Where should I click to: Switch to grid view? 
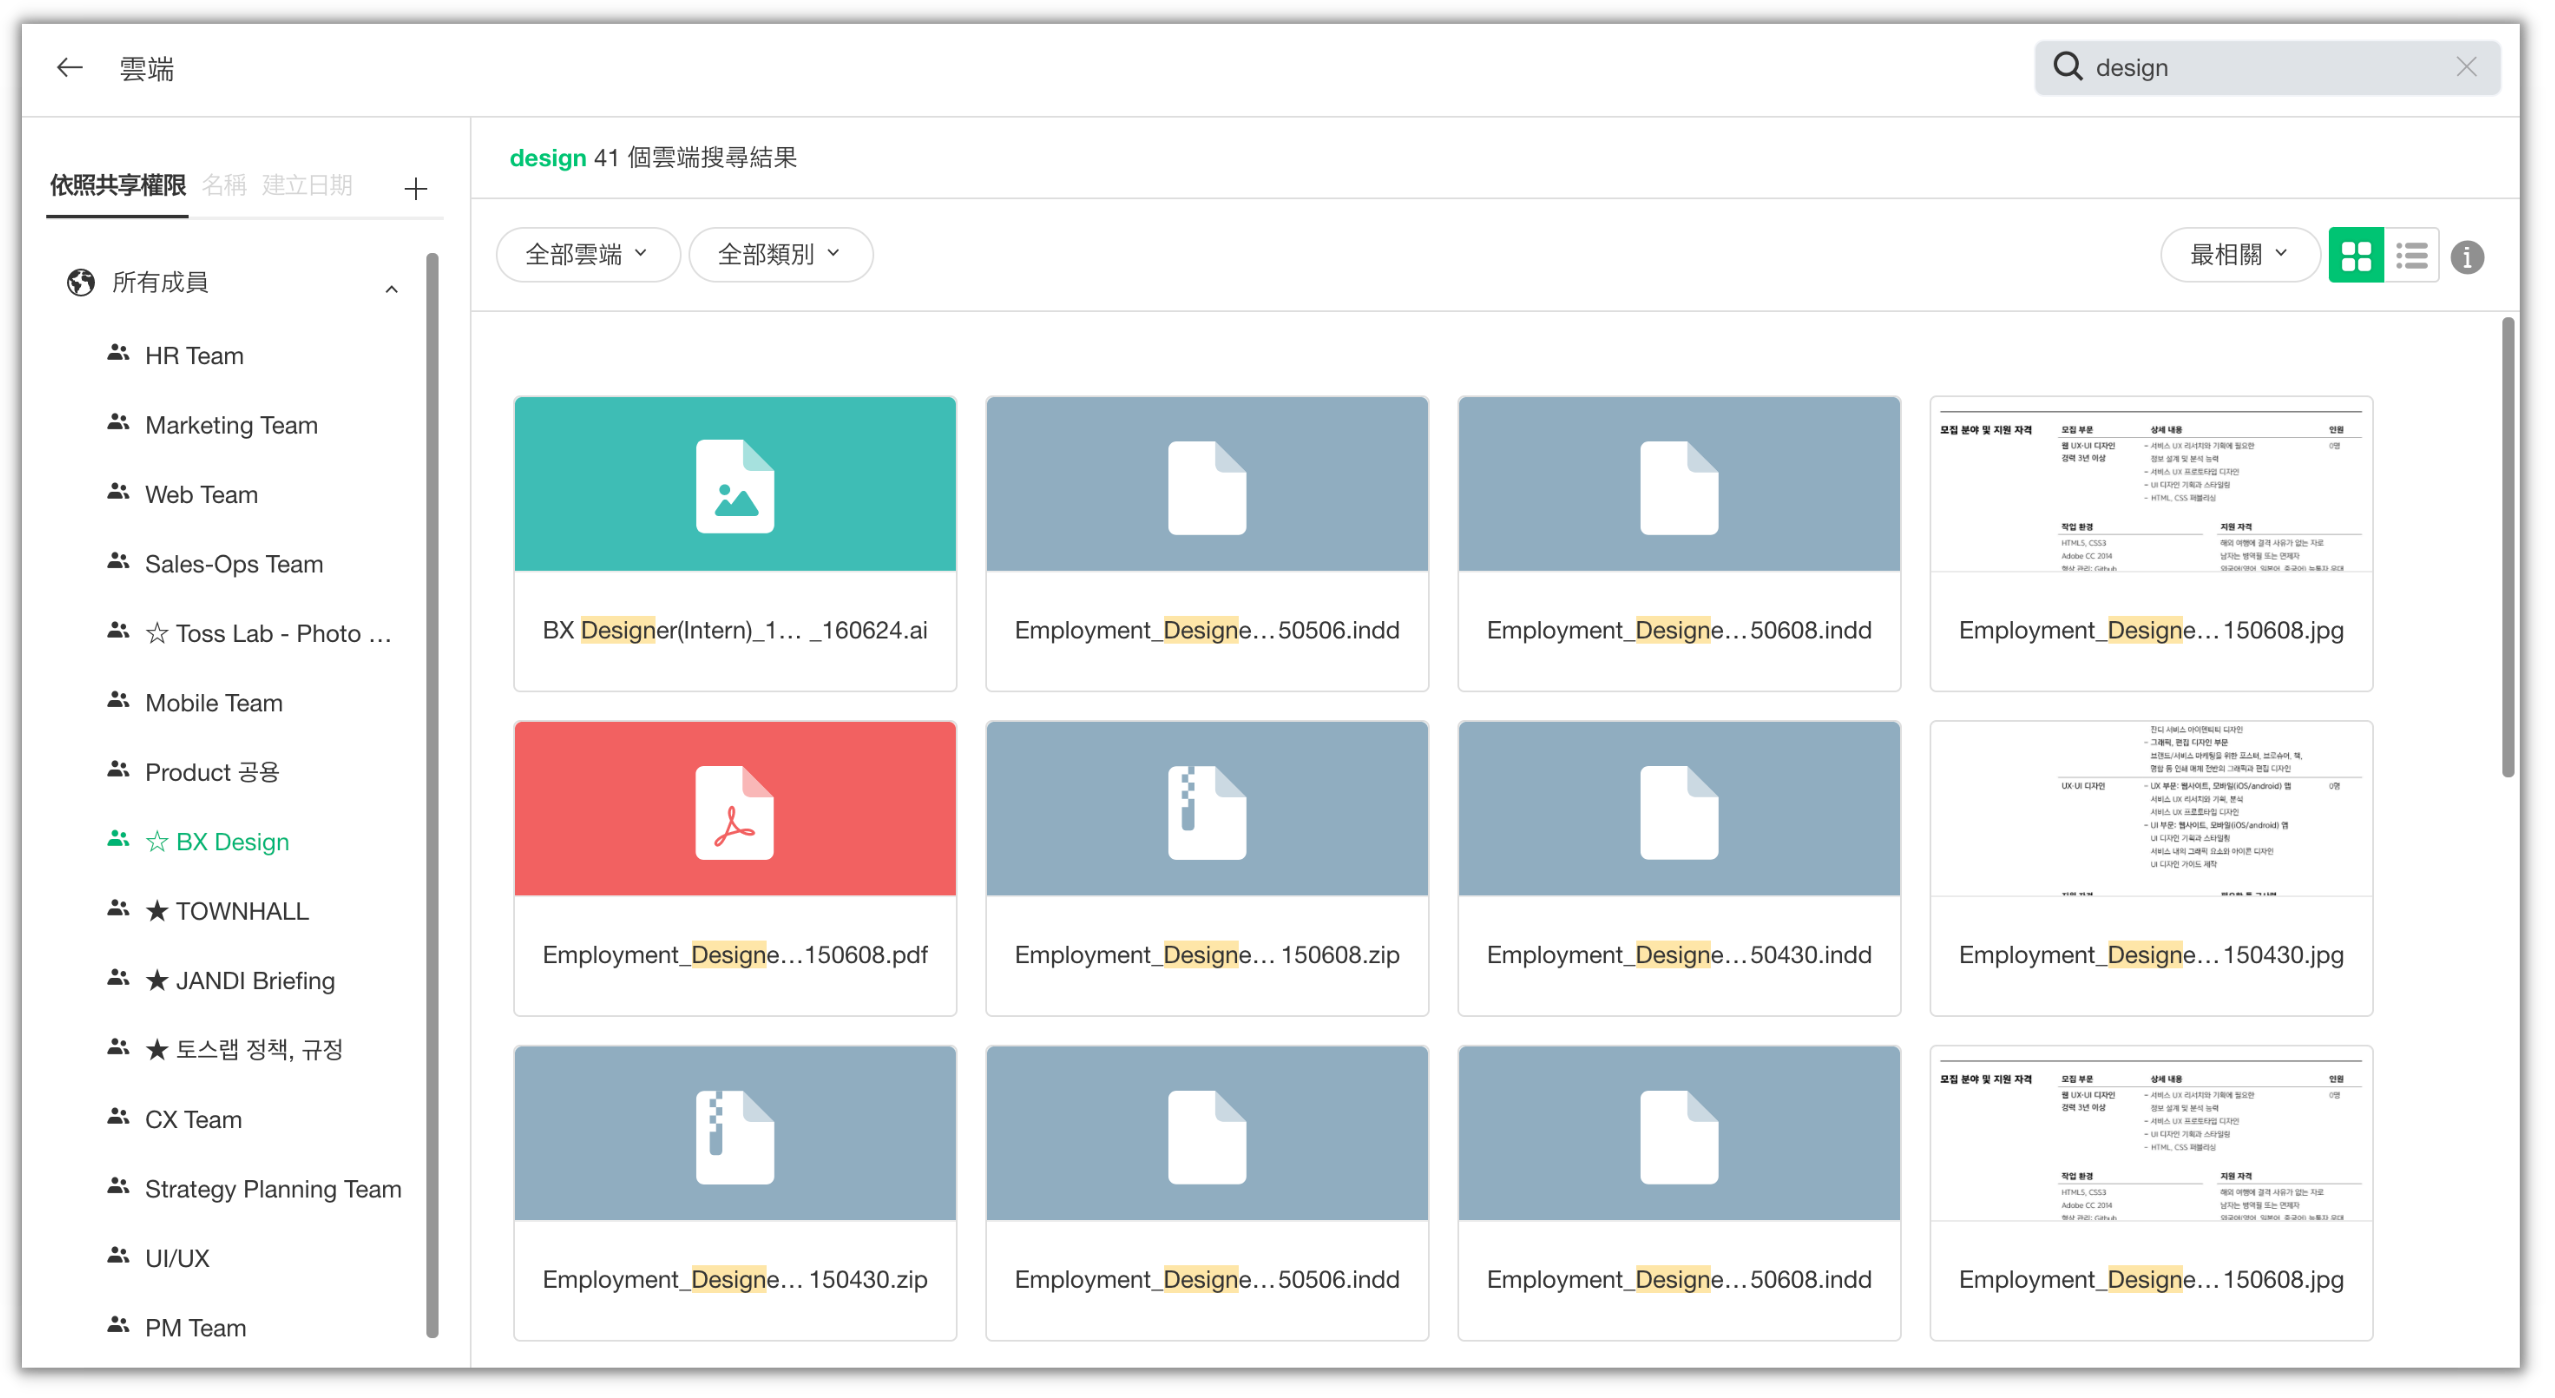point(2355,256)
